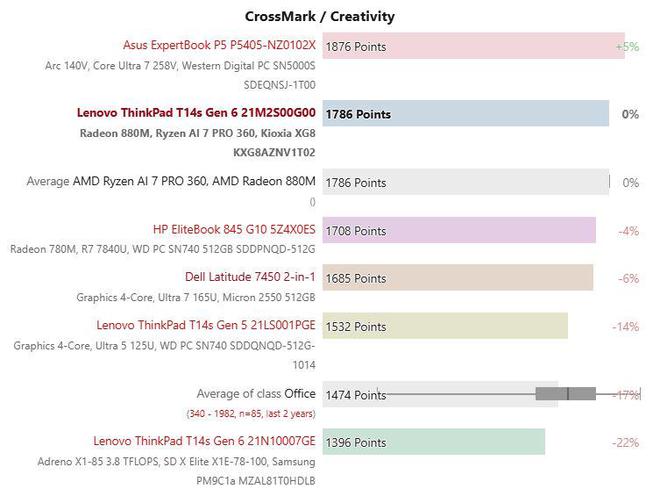Open the Asus ExpertBook P5 P5405-NZ0102X link
The image size is (660, 496).
point(219,45)
